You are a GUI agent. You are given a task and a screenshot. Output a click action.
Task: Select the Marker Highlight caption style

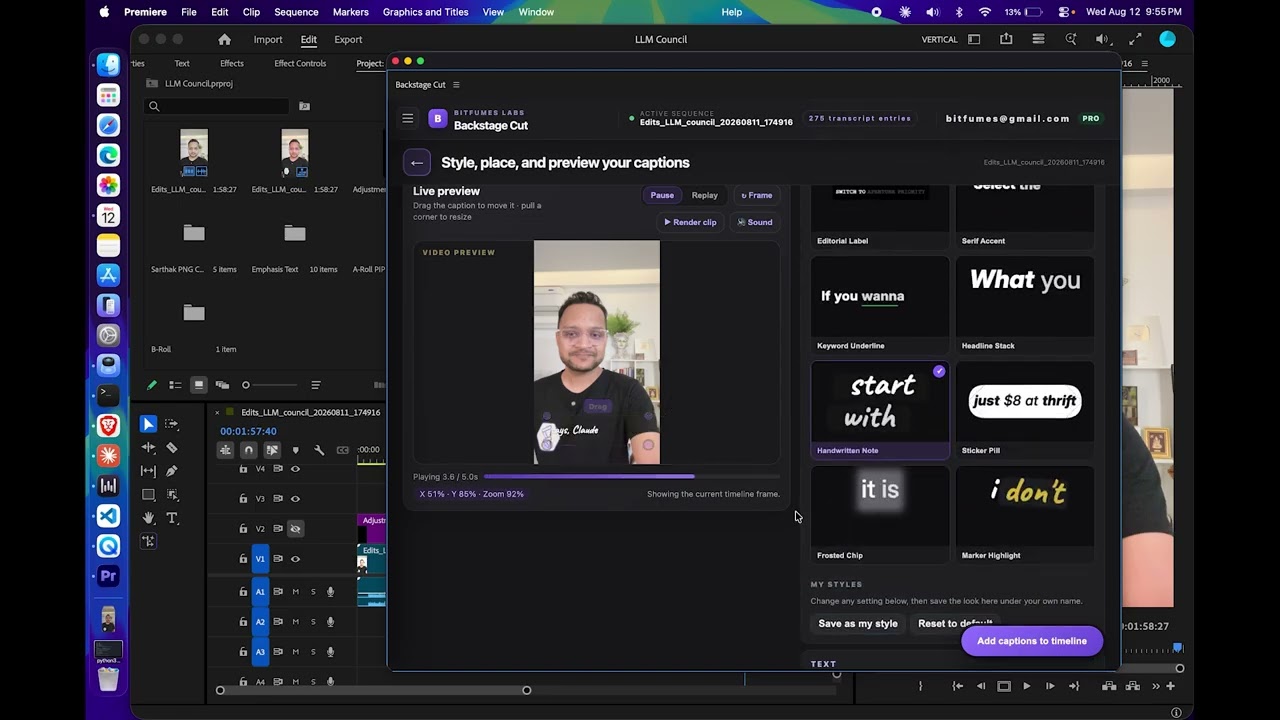(1025, 514)
